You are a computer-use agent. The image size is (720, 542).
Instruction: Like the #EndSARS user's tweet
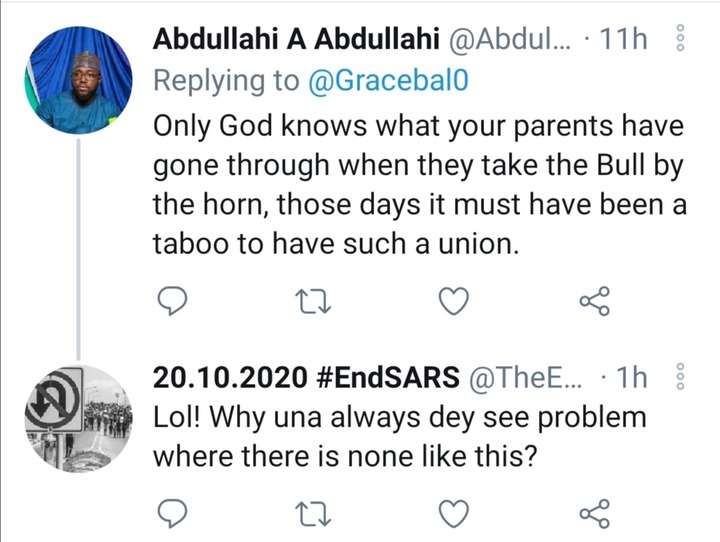coord(454,513)
